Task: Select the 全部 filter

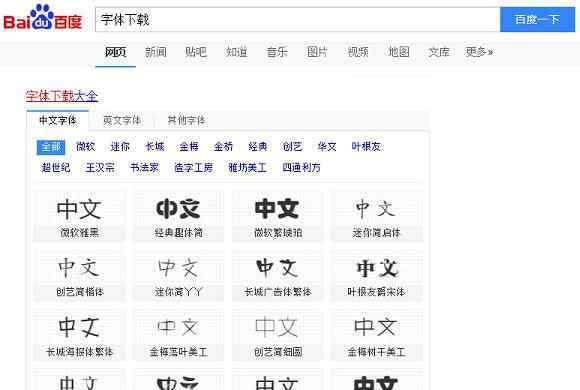Action: pos(51,147)
